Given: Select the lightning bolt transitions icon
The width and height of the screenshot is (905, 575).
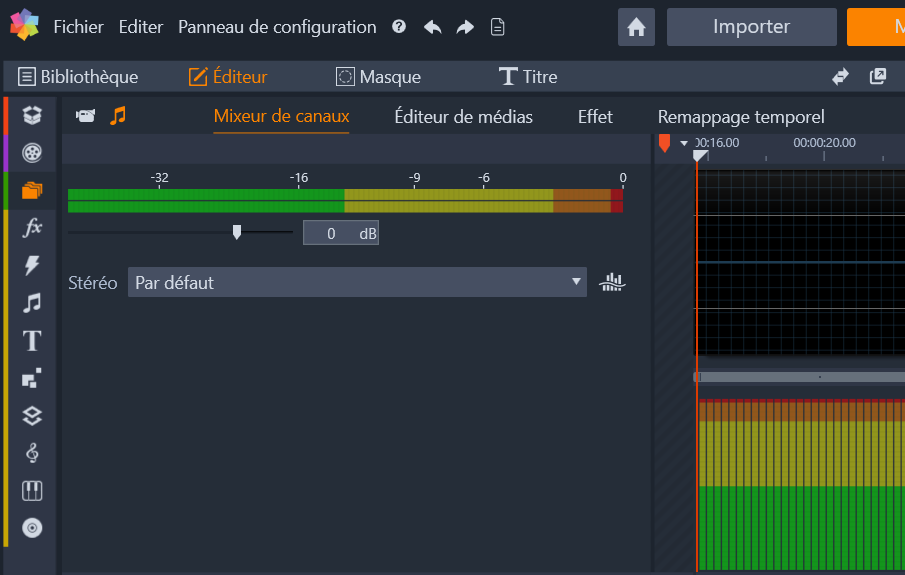Looking at the screenshot, I should (x=32, y=265).
